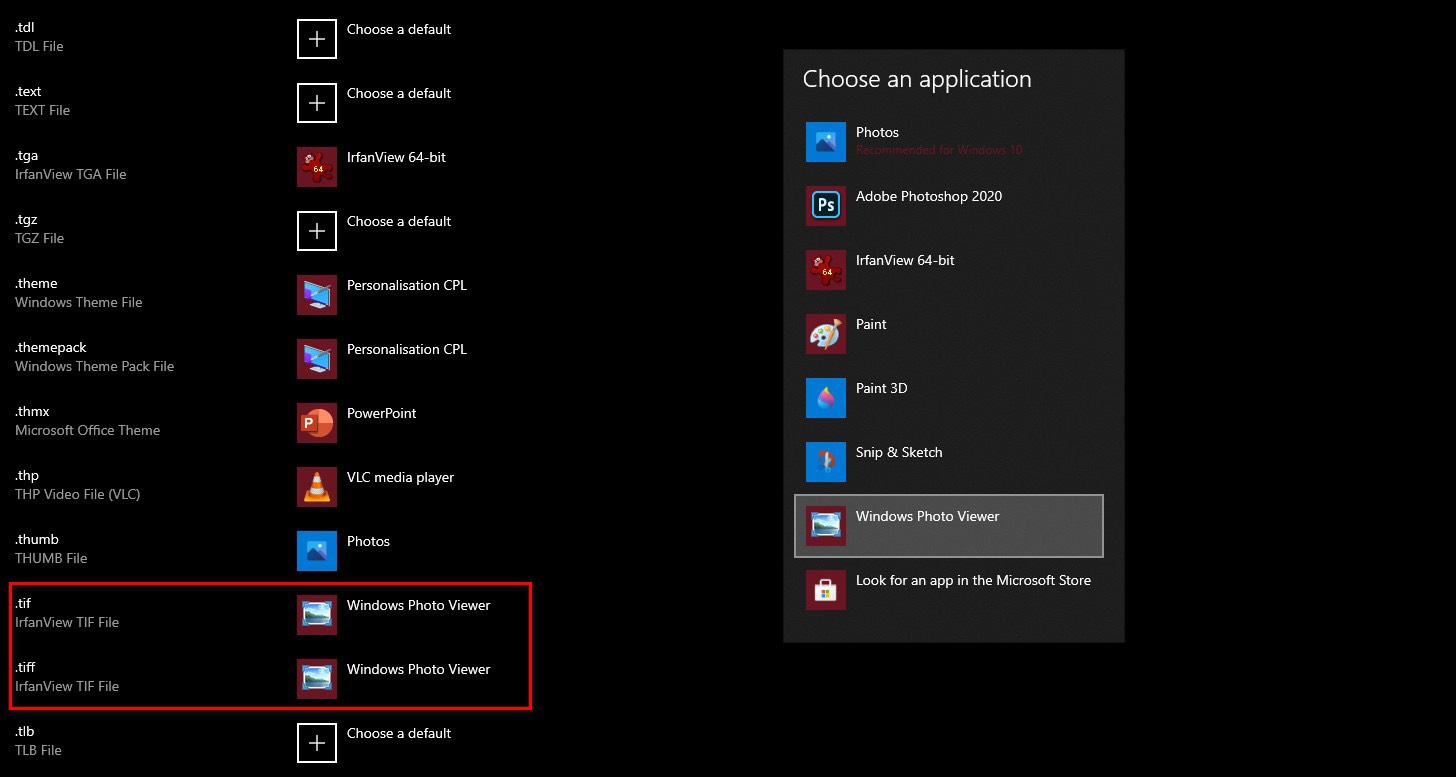This screenshot has width=1456, height=777.
Task: Click the THP Video File (VLC) description
Action: click(77, 494)
